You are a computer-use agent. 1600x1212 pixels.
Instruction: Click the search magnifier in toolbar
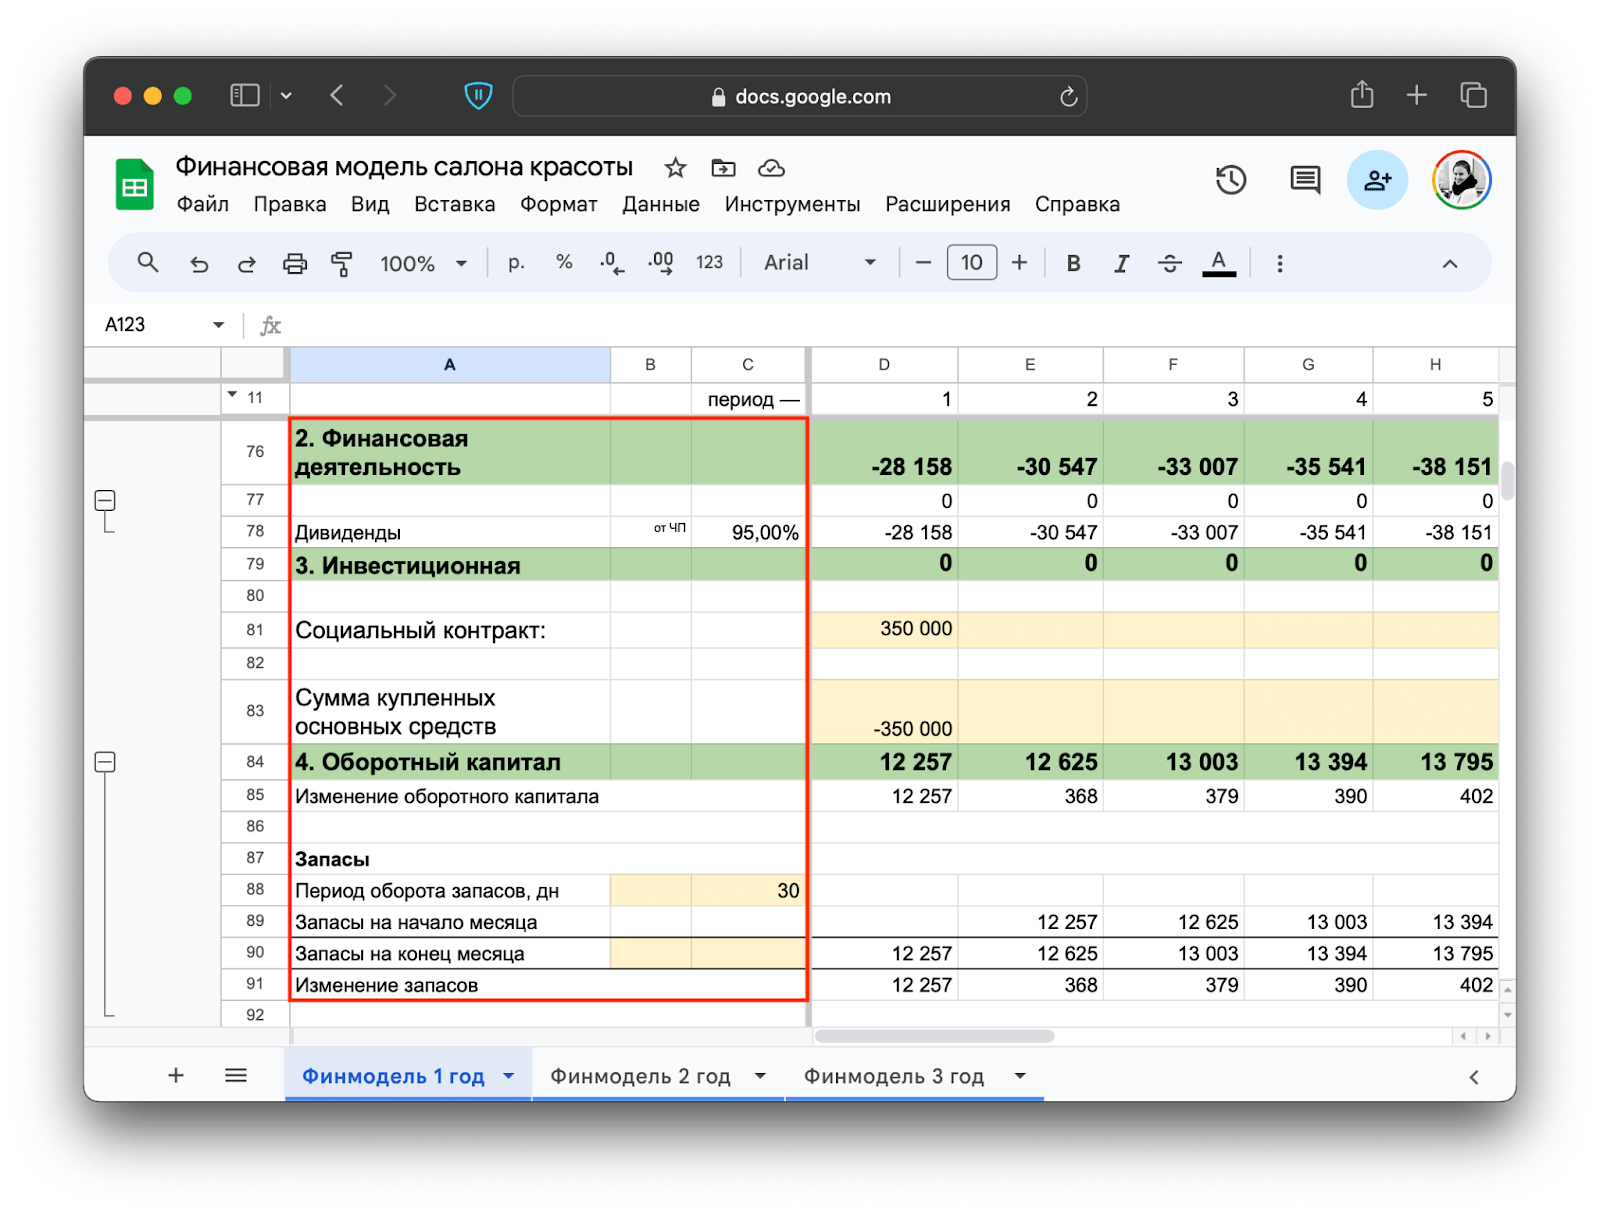148,263
